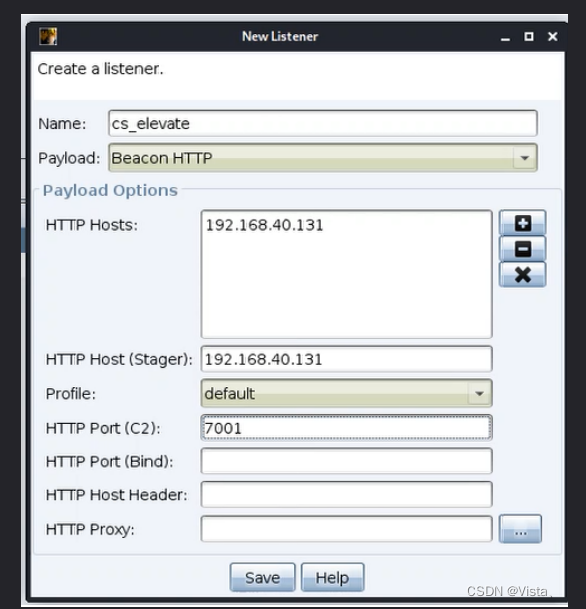Open the HTTP Proxy settings ellipsis button

[520, 529]
